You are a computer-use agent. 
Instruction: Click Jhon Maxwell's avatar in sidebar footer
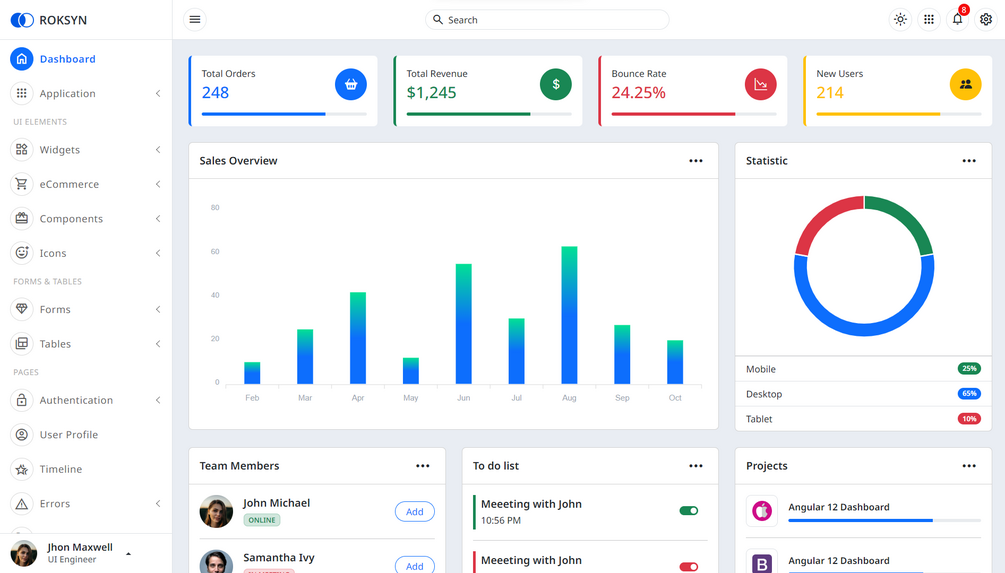click(x=24, y=554)
